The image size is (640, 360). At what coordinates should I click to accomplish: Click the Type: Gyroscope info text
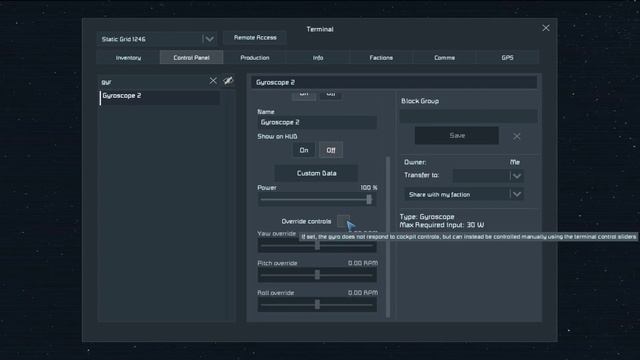click(x=427, y=217)
